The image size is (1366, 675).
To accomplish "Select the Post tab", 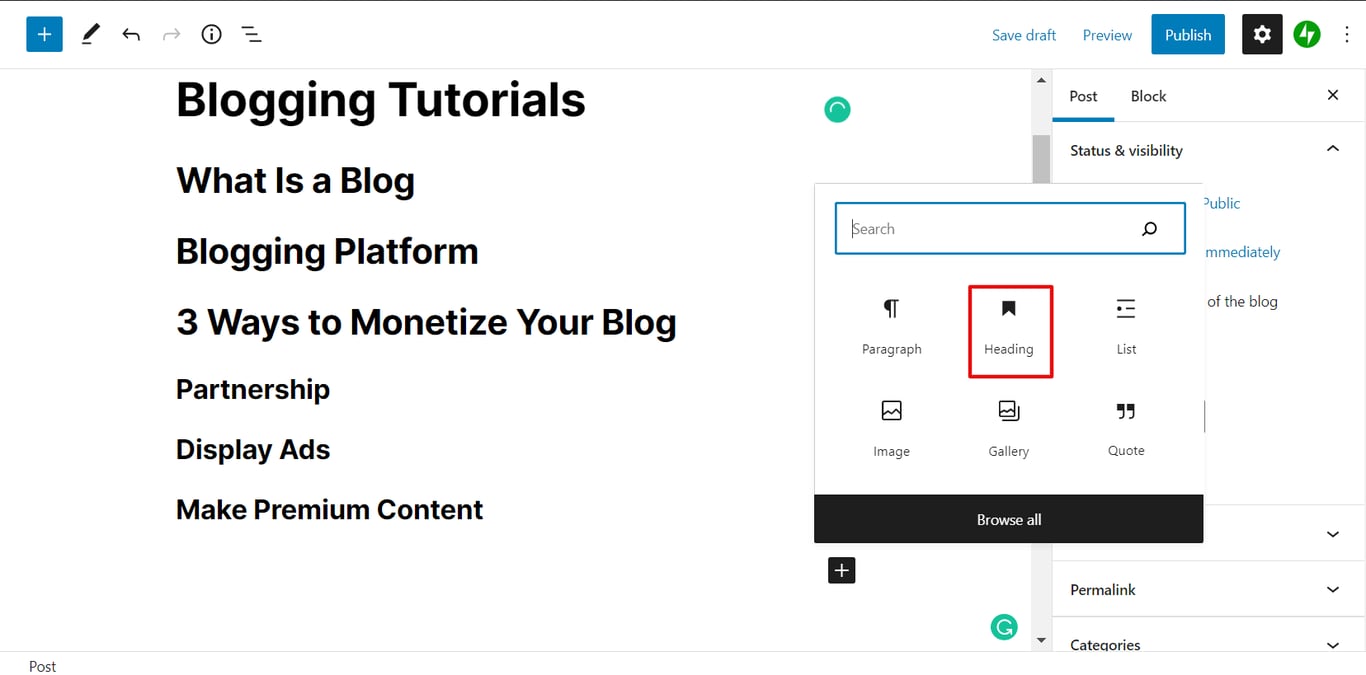I will tap(1083, 96).
